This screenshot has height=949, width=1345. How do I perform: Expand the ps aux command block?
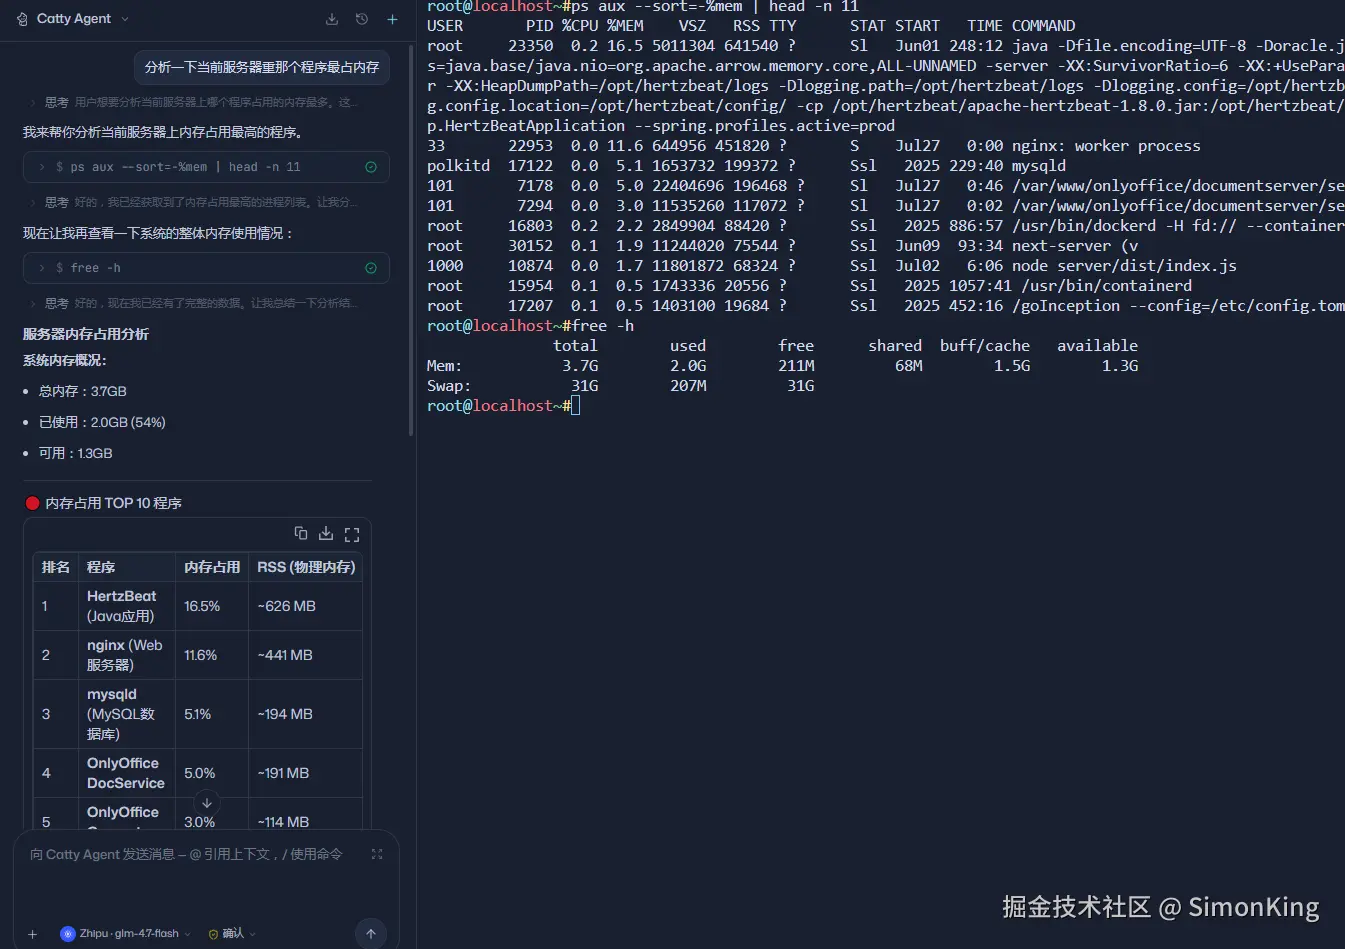click(x=206, y=167)
